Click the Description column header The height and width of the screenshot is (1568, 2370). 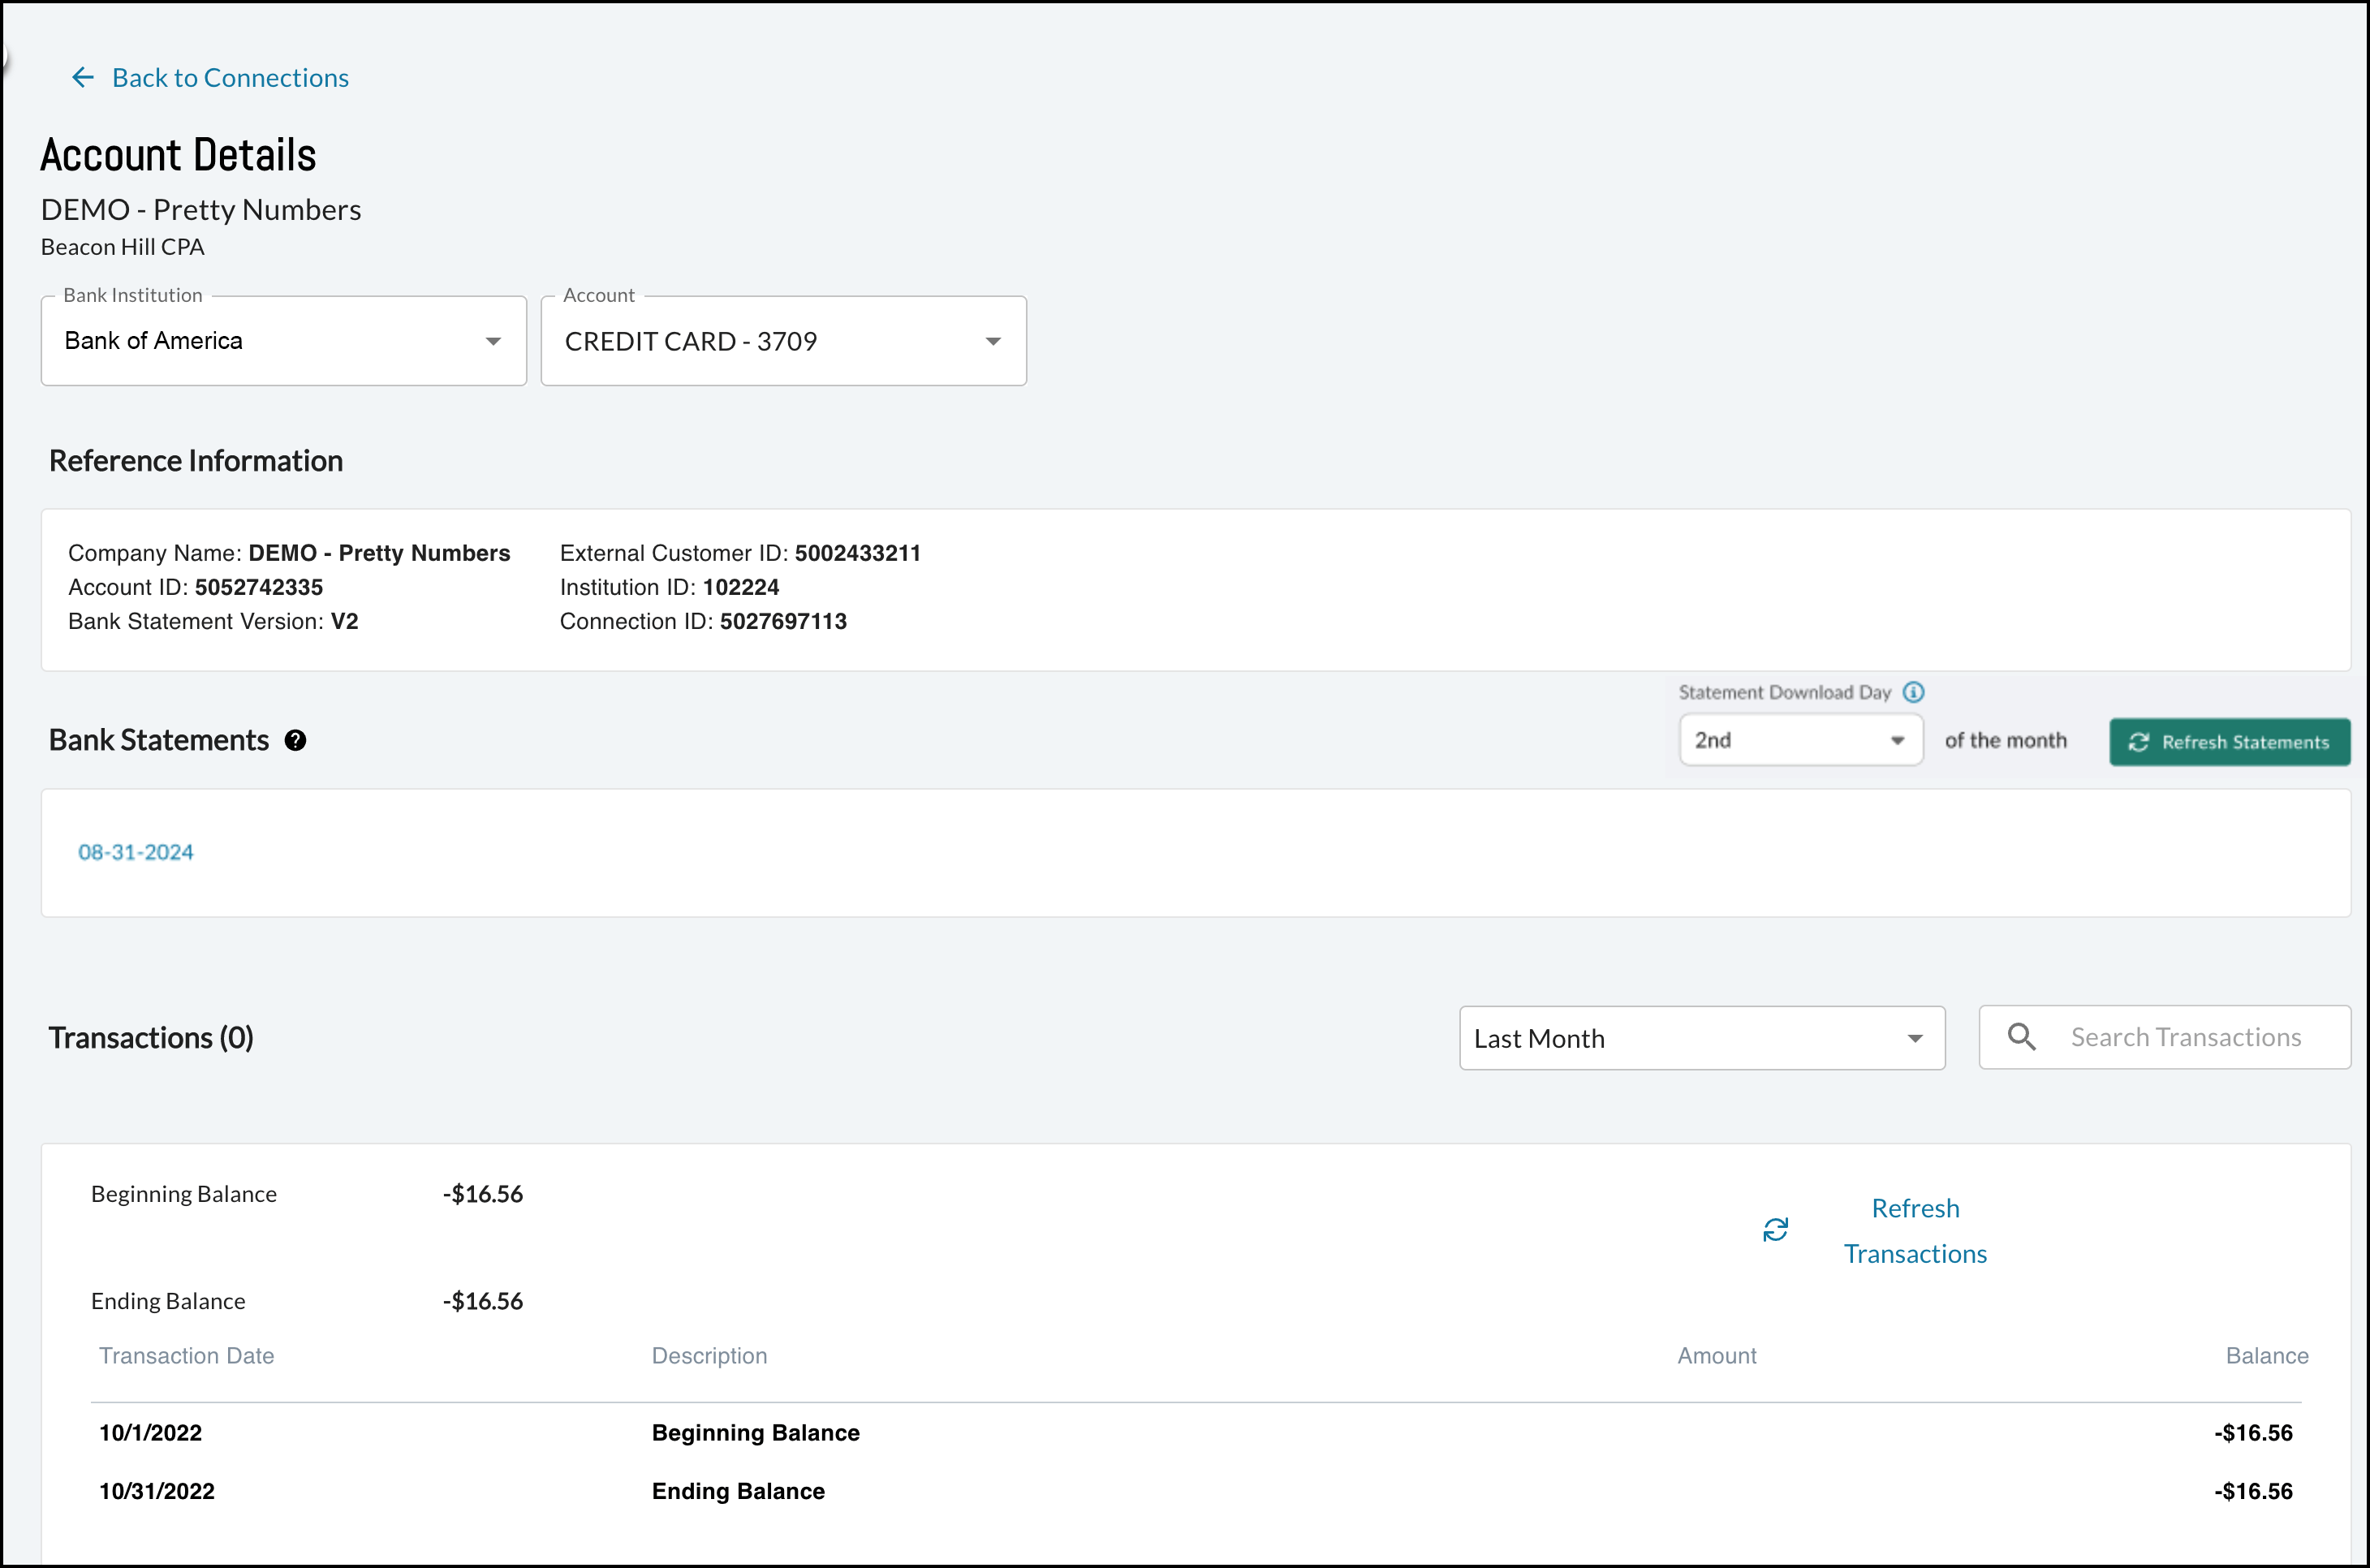709,1356
